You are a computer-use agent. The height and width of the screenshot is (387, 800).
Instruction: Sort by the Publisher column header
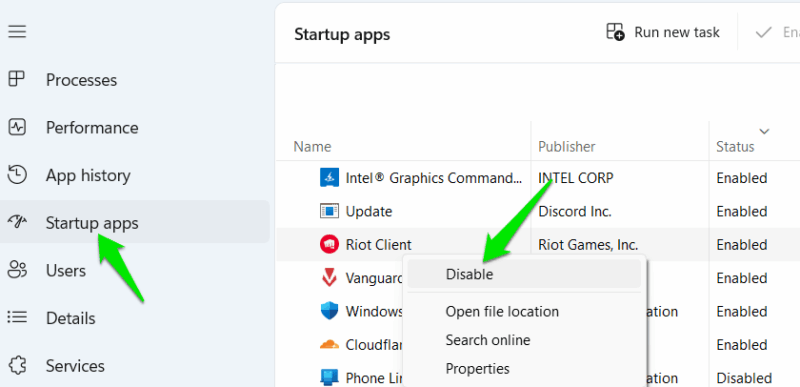566,147
